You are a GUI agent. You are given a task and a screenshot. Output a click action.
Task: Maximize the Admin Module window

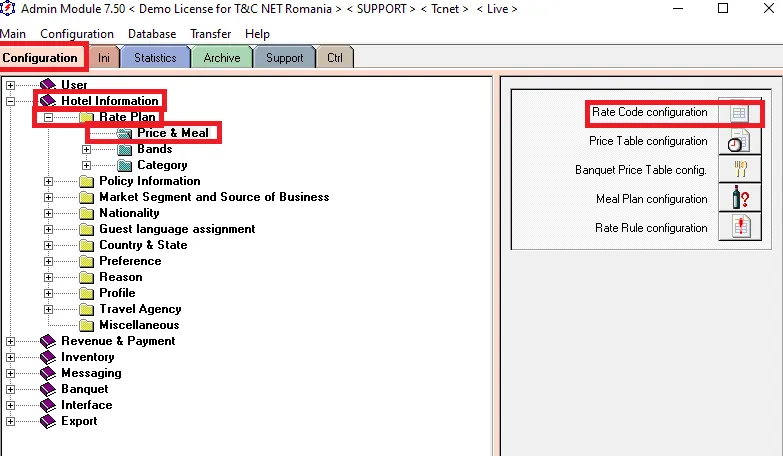[x=723, y=8]
